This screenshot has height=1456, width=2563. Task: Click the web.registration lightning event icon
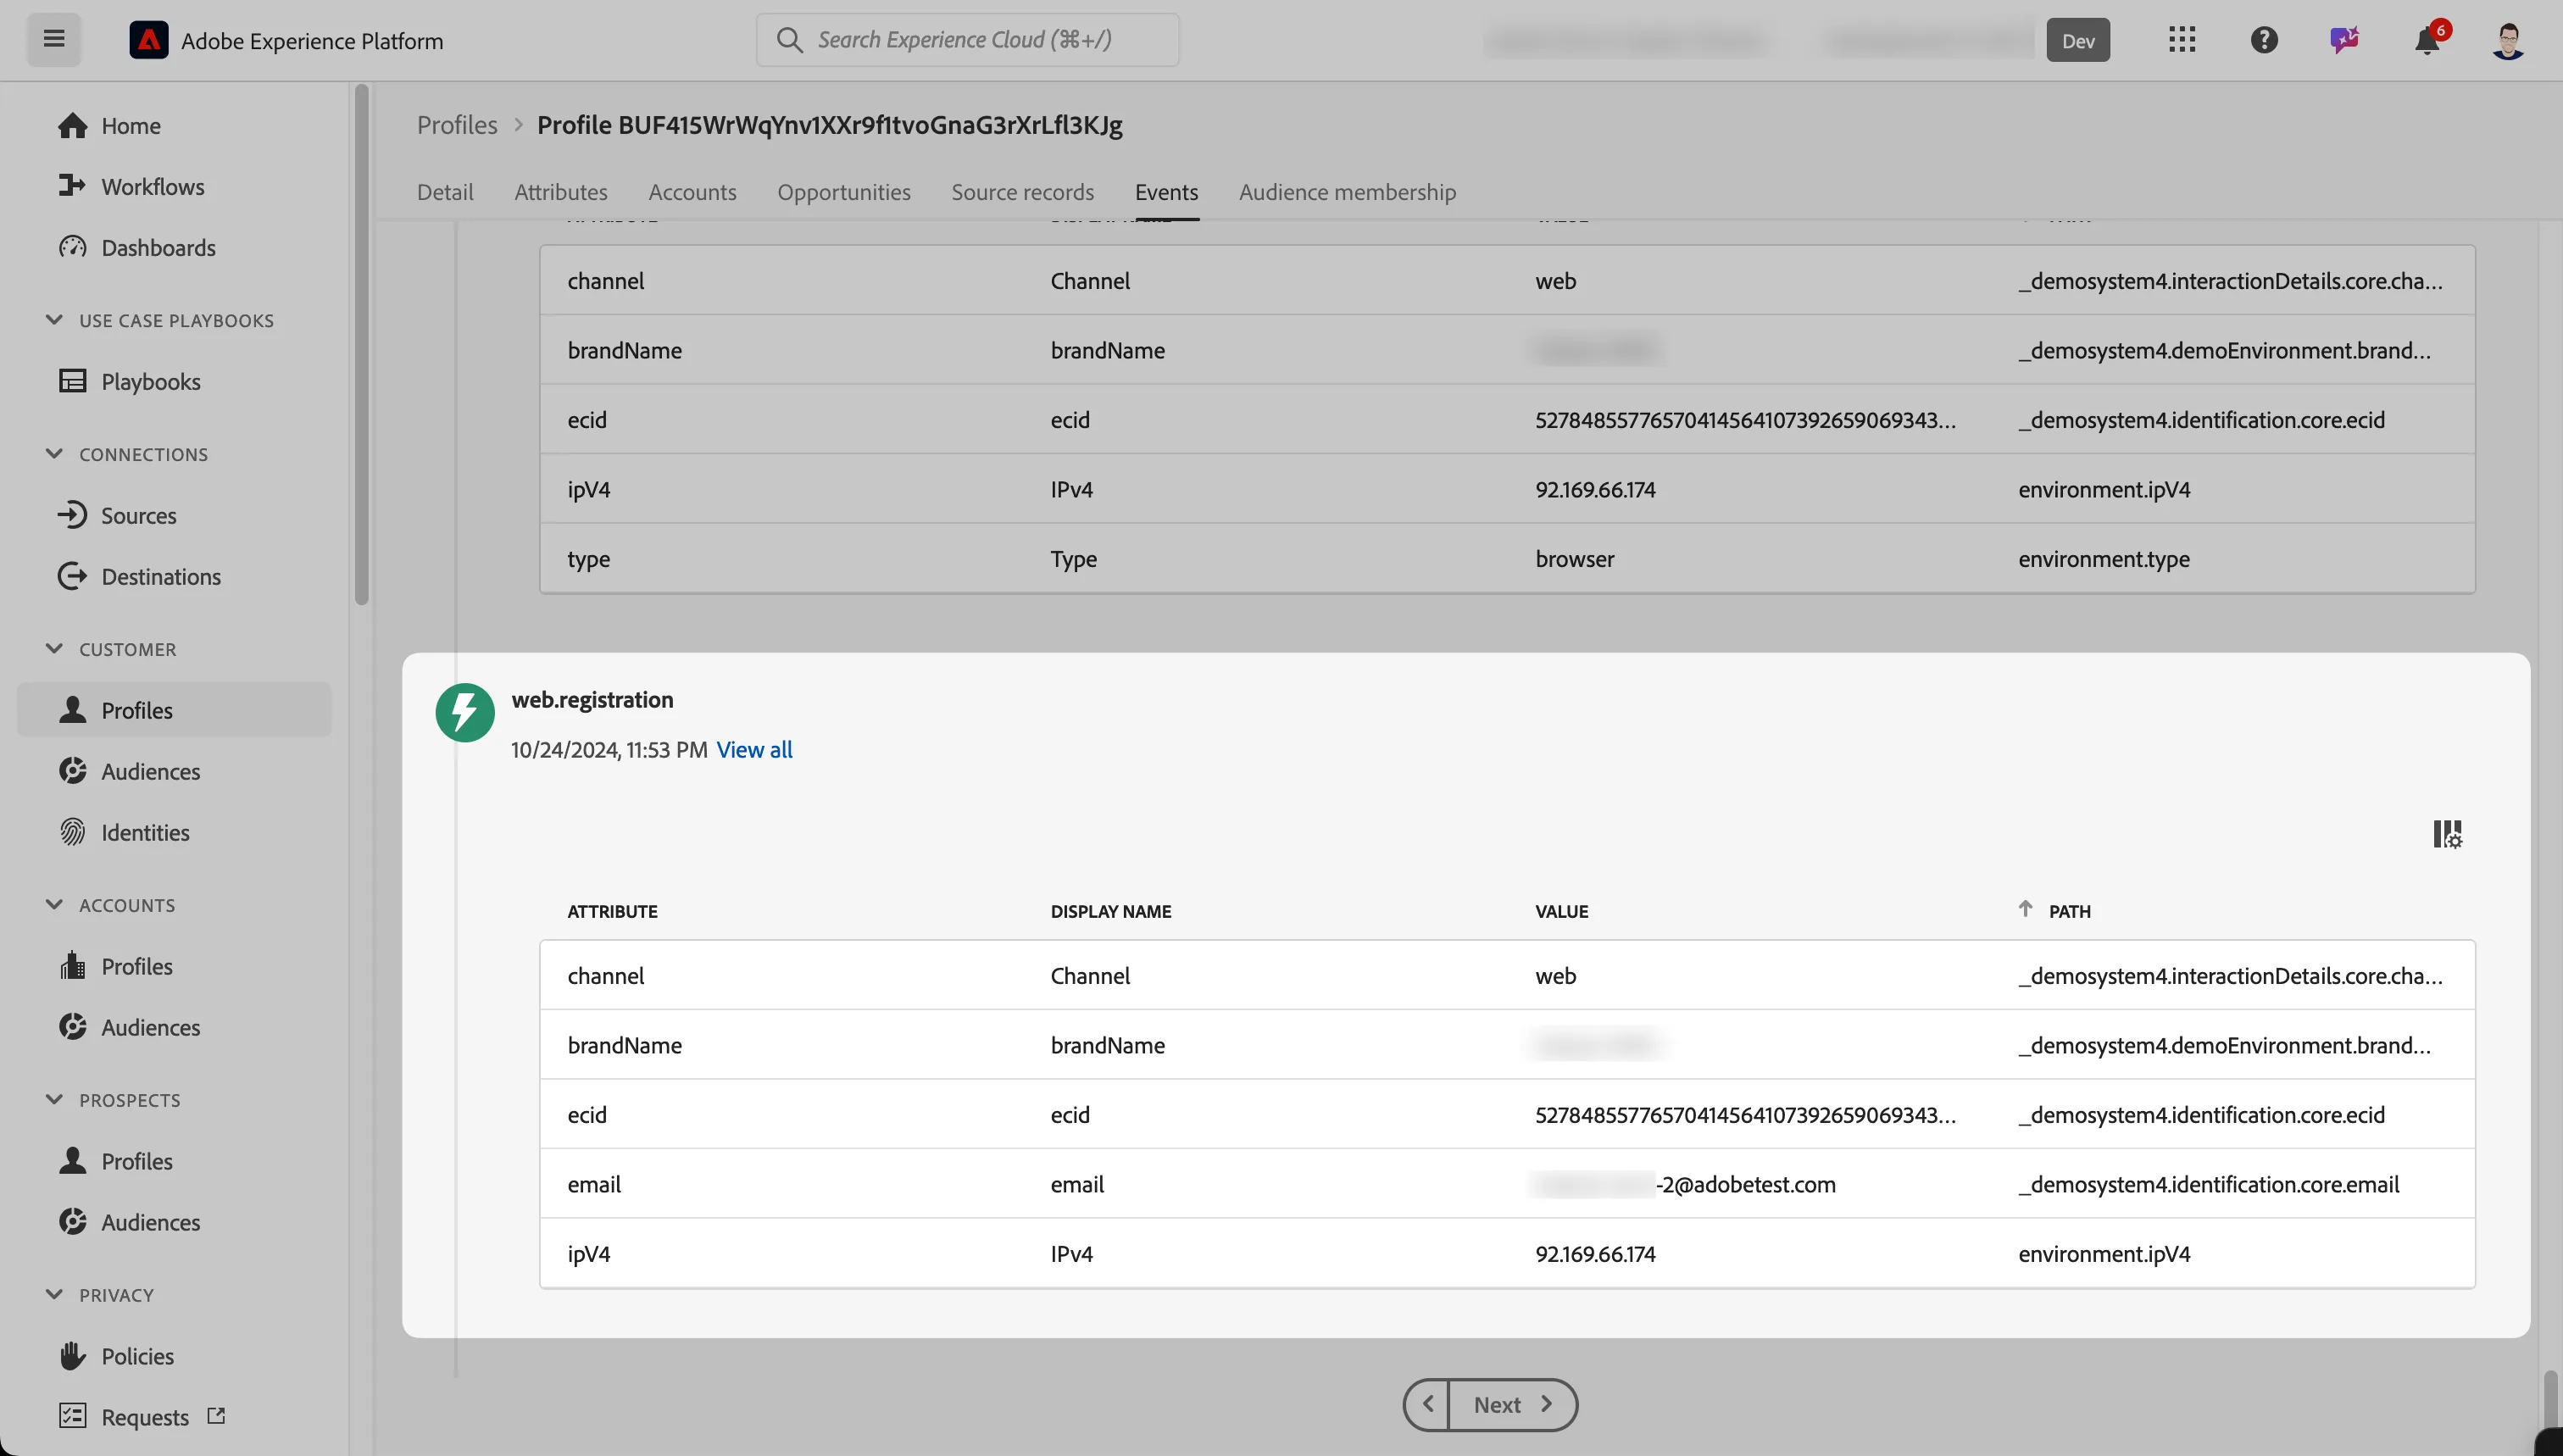pyautogui.click(x=465, y=712)
